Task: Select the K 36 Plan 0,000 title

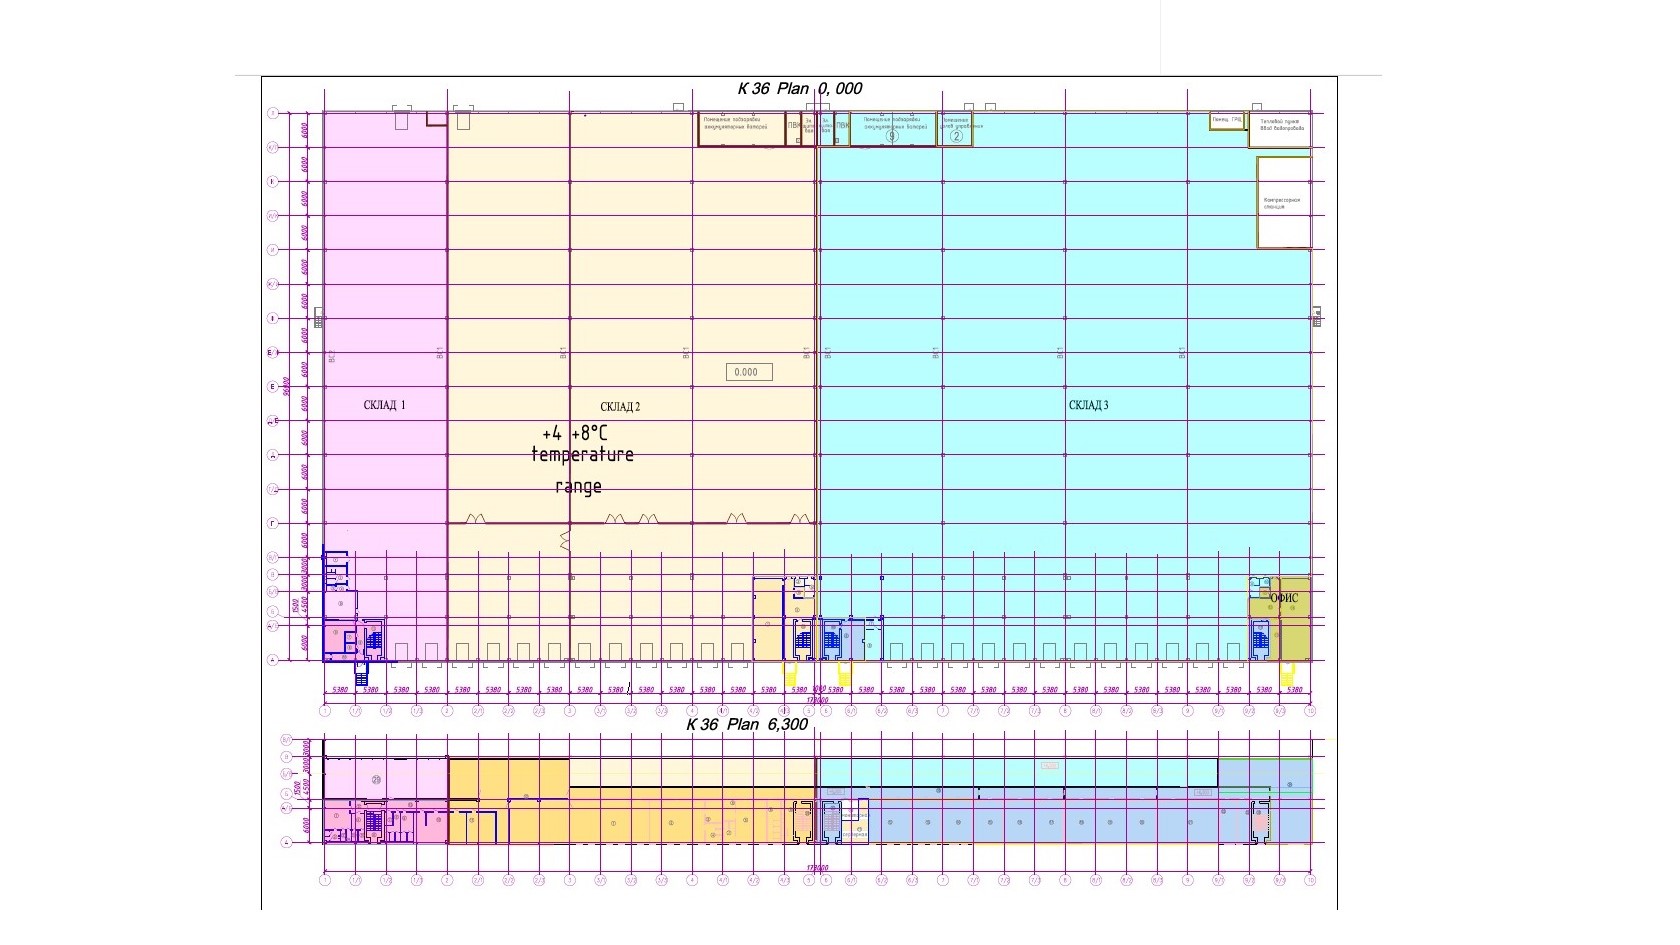Action: tap(799, 88)
